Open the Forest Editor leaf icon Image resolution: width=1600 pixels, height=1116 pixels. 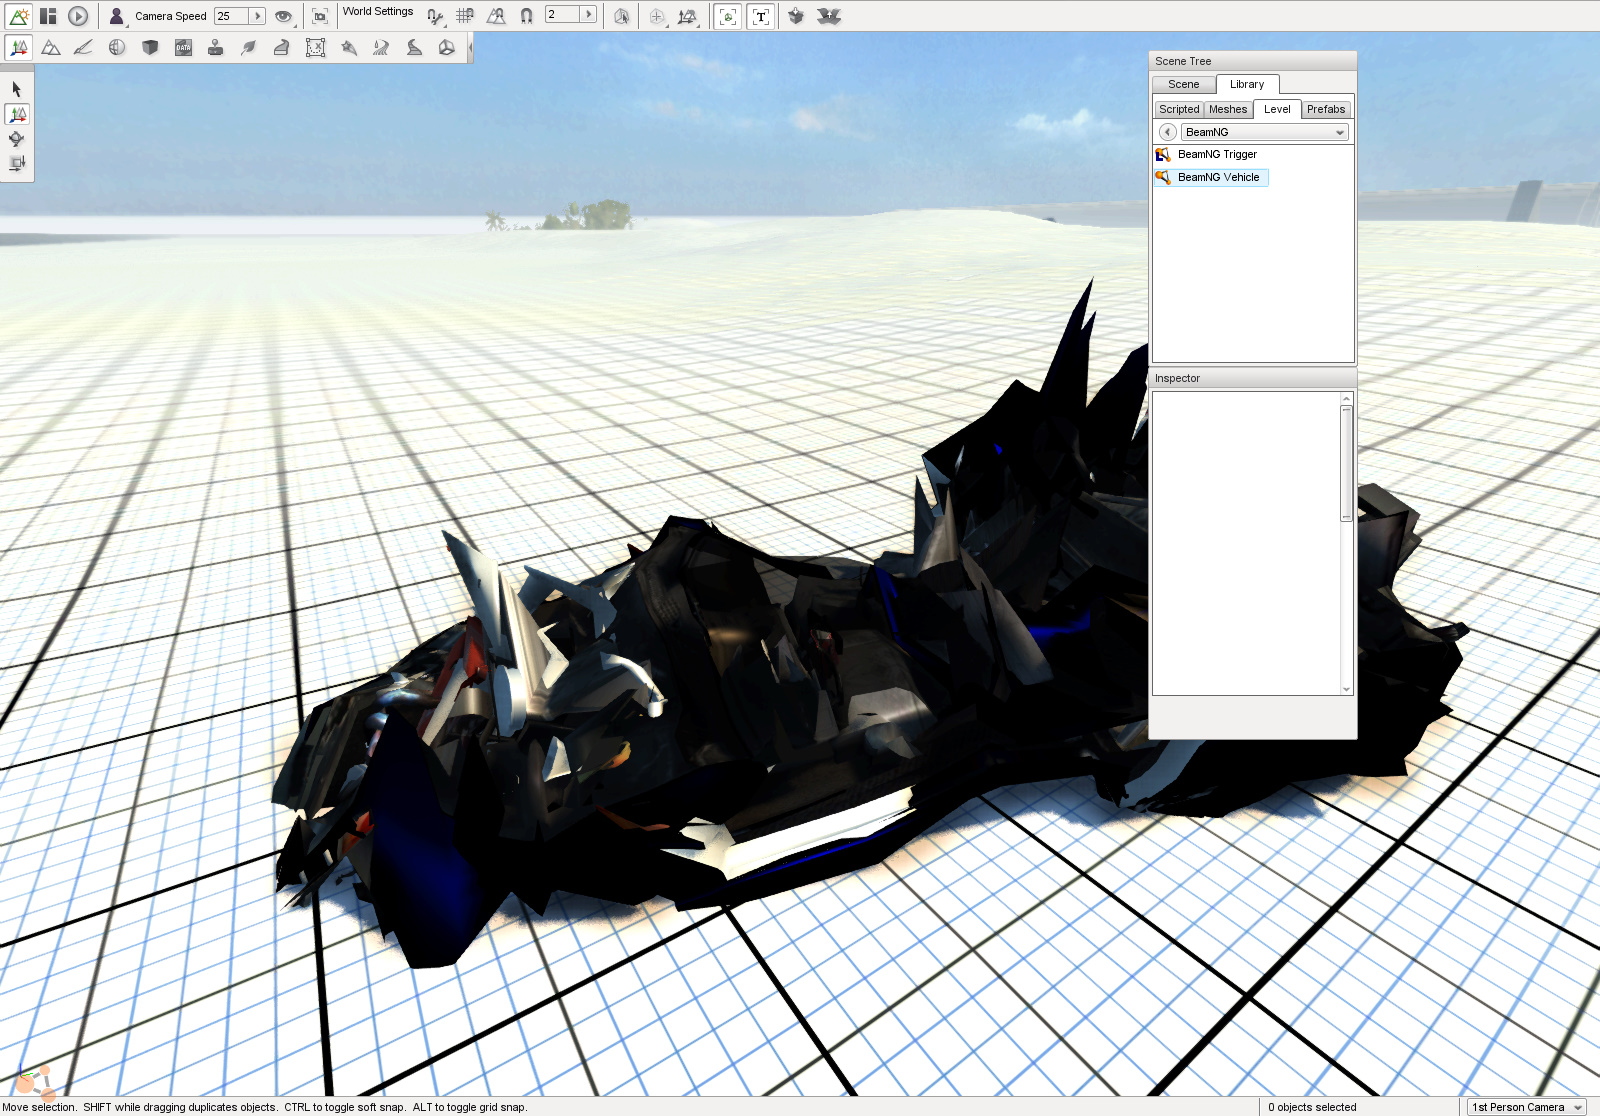[248, 47]
